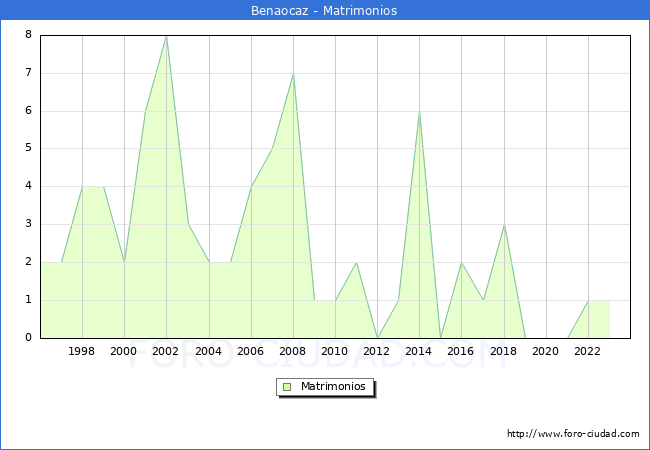Click the 2006 x-axis label

point(250,351)
